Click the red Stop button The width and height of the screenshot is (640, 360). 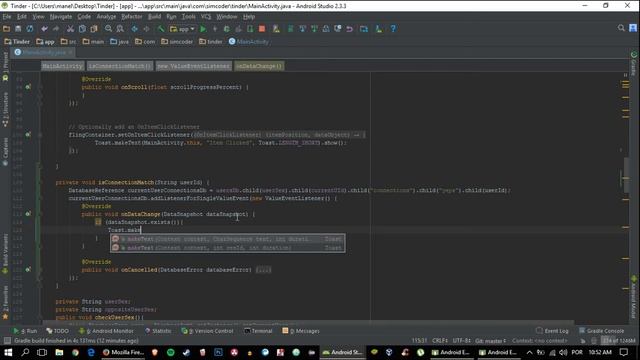(x=262, y=29)
